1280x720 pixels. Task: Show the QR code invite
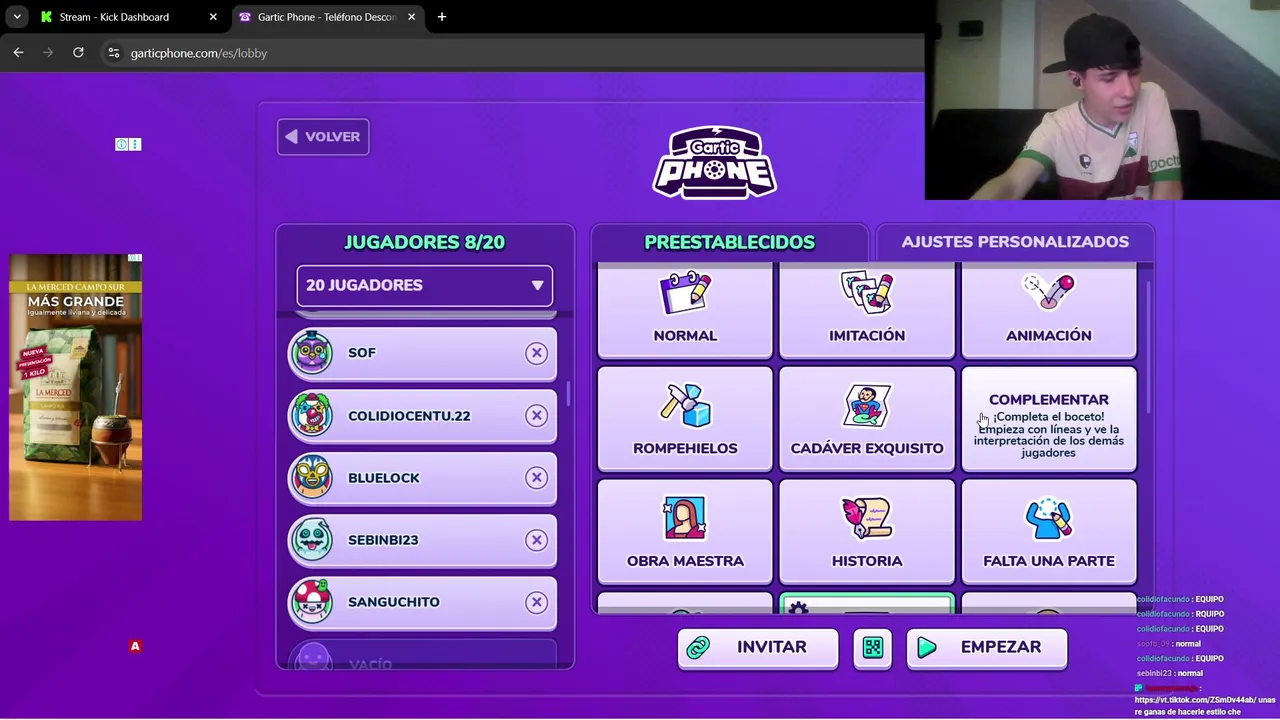[x=872, y=648]
